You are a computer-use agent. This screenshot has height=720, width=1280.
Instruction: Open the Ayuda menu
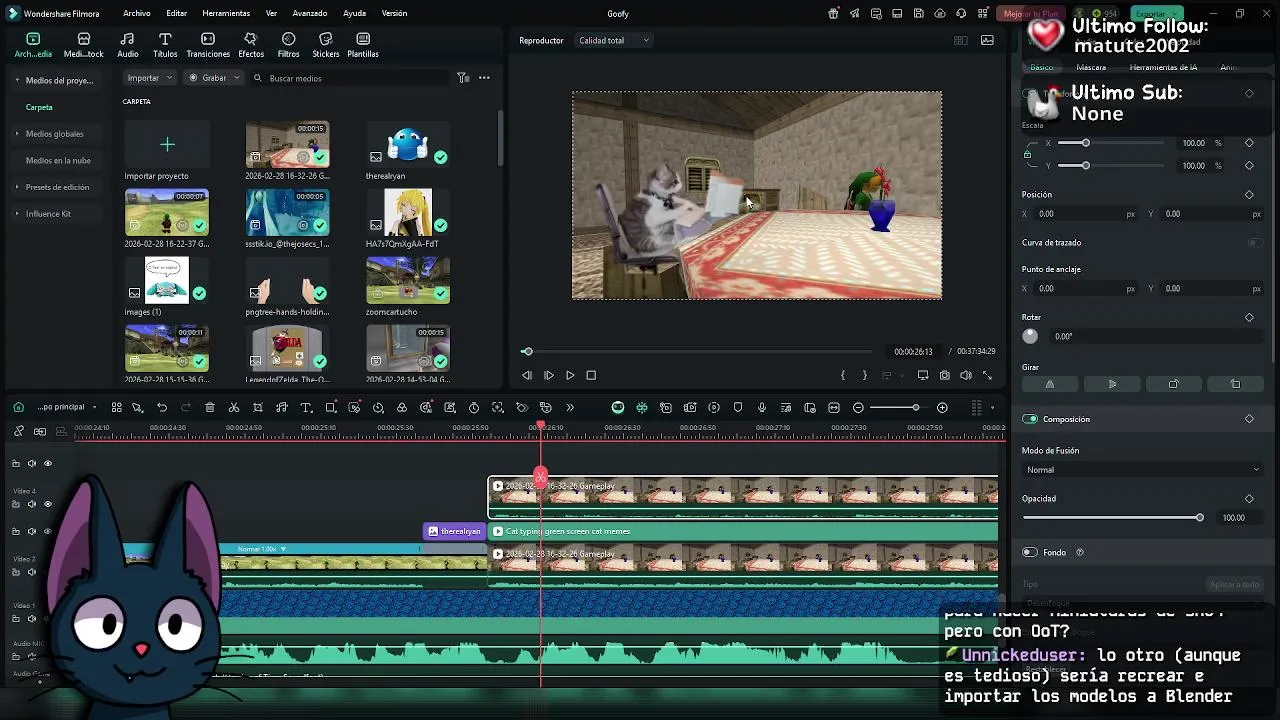click(354, 13)
